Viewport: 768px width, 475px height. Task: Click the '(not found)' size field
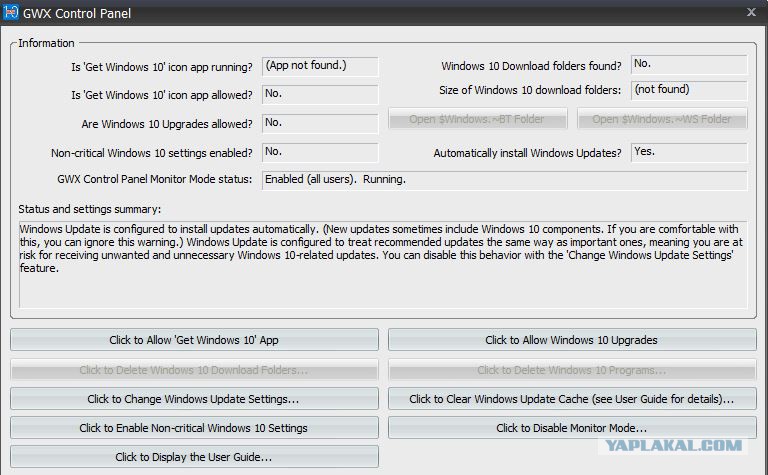coord(689,90)
